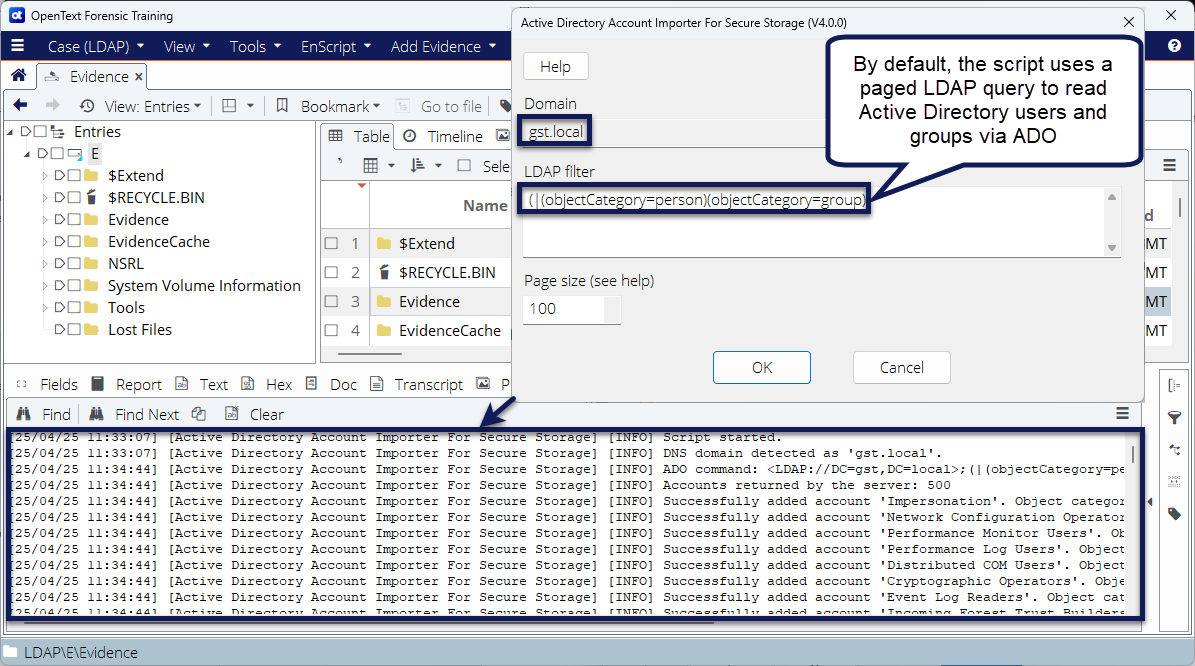This screenshot has width=1195, height=666.
Task: Close the Evidence tab
Action: pos(139,76)
